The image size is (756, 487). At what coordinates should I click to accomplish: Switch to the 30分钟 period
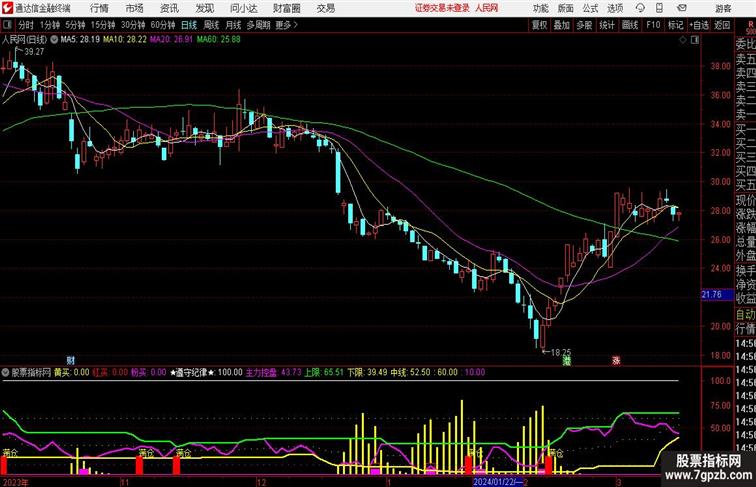133,25
